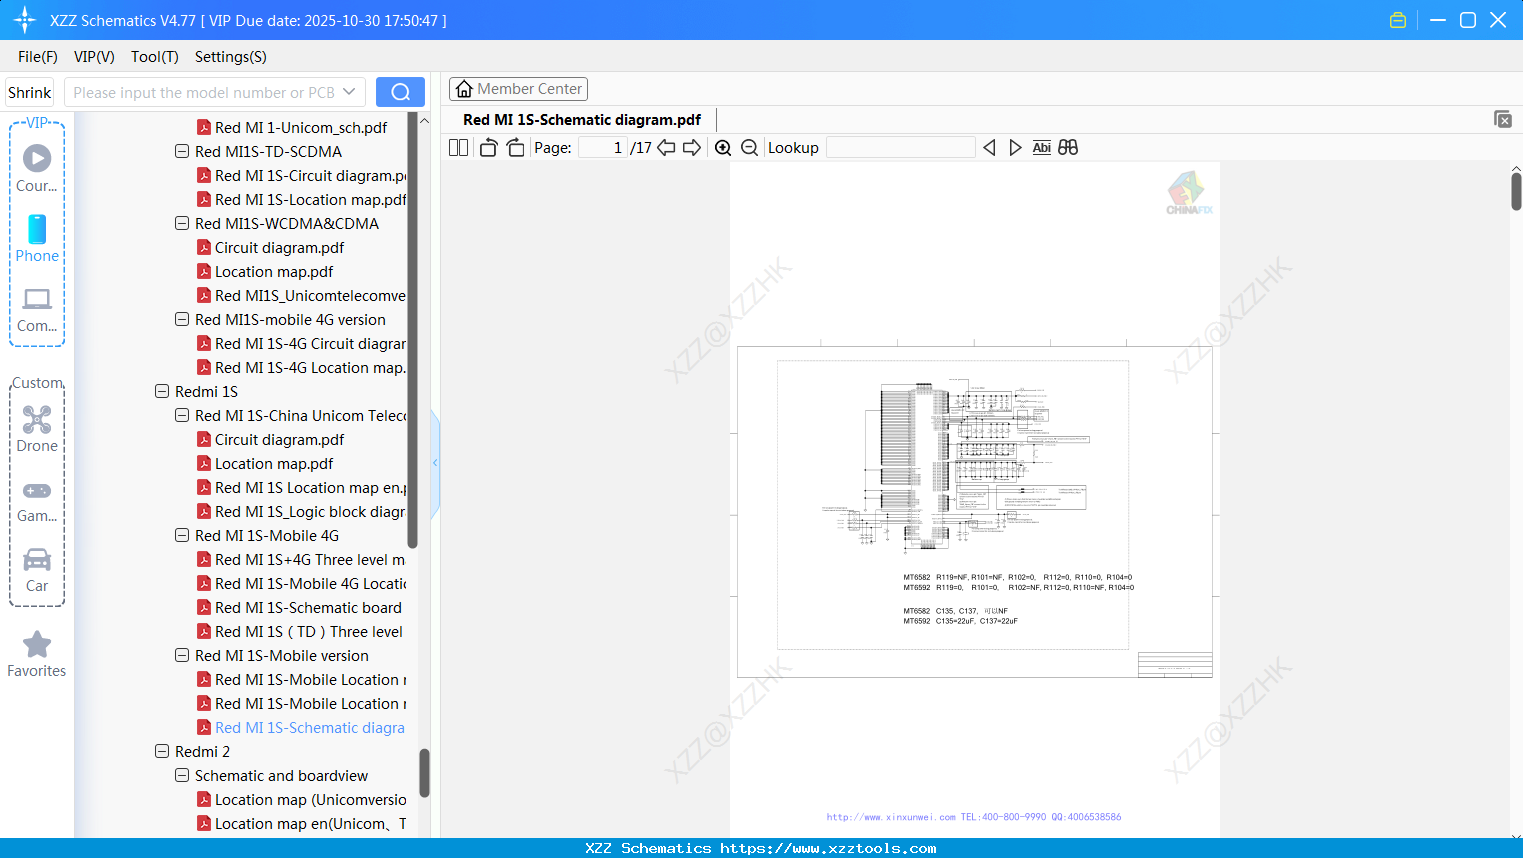Collapse the Red MI 1S-Mobile 4G folder
The image size is (1523, 858).
(x=182, y=535)
